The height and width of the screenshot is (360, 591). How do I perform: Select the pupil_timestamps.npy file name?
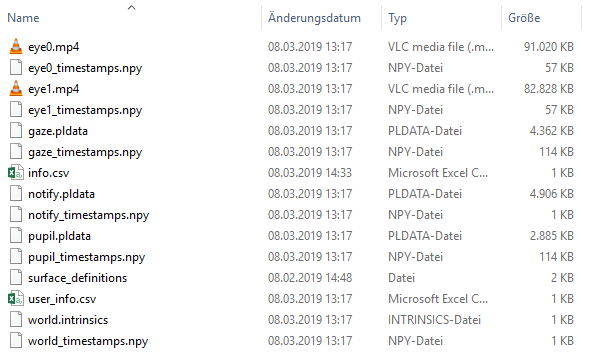(x=87, y=257)
